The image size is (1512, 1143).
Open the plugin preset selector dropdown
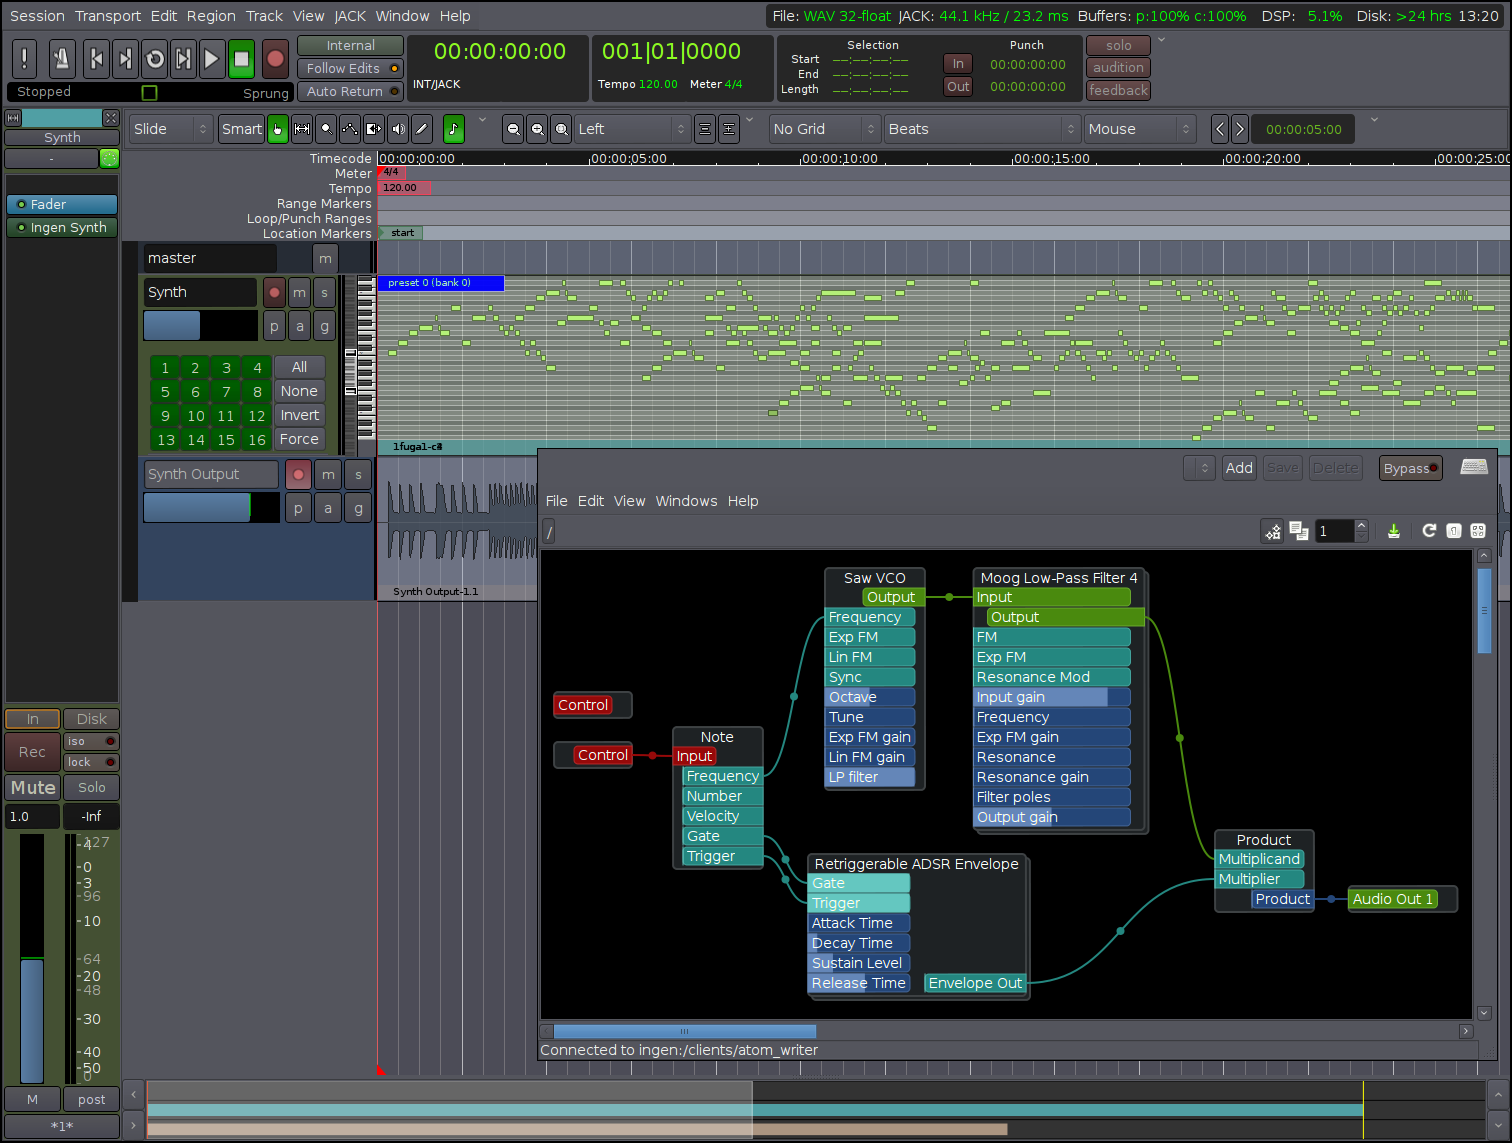coord(1199,468)
